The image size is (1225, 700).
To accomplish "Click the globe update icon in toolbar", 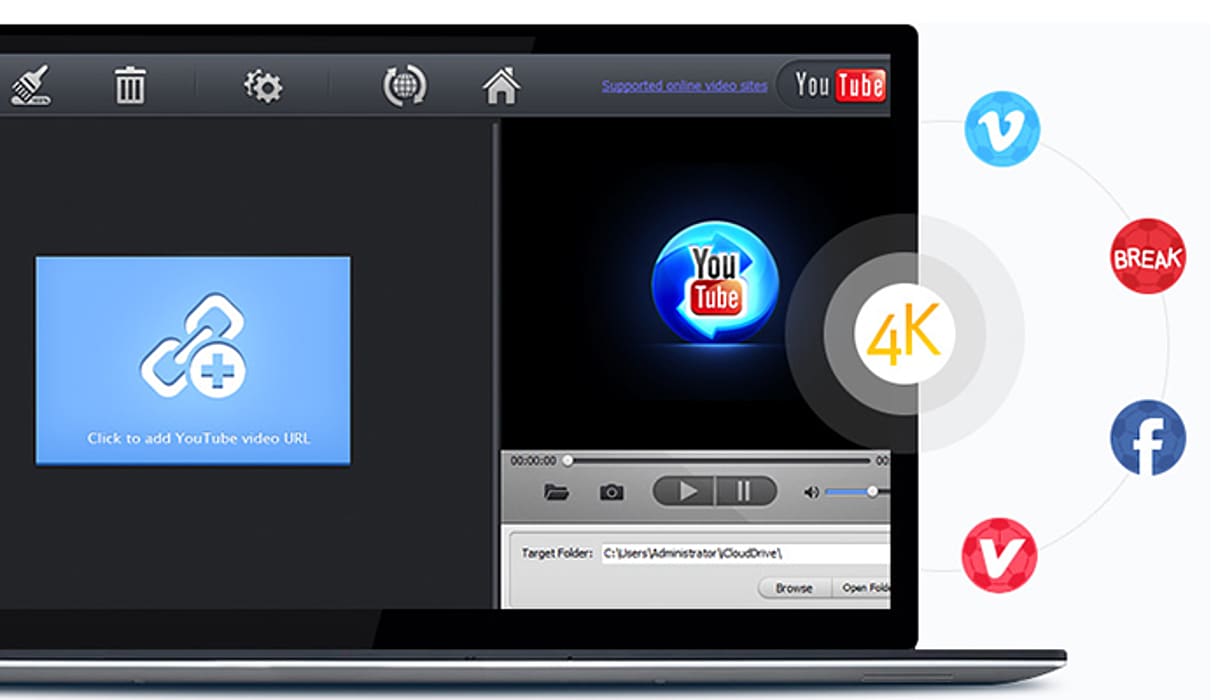I will click(405, 86).
